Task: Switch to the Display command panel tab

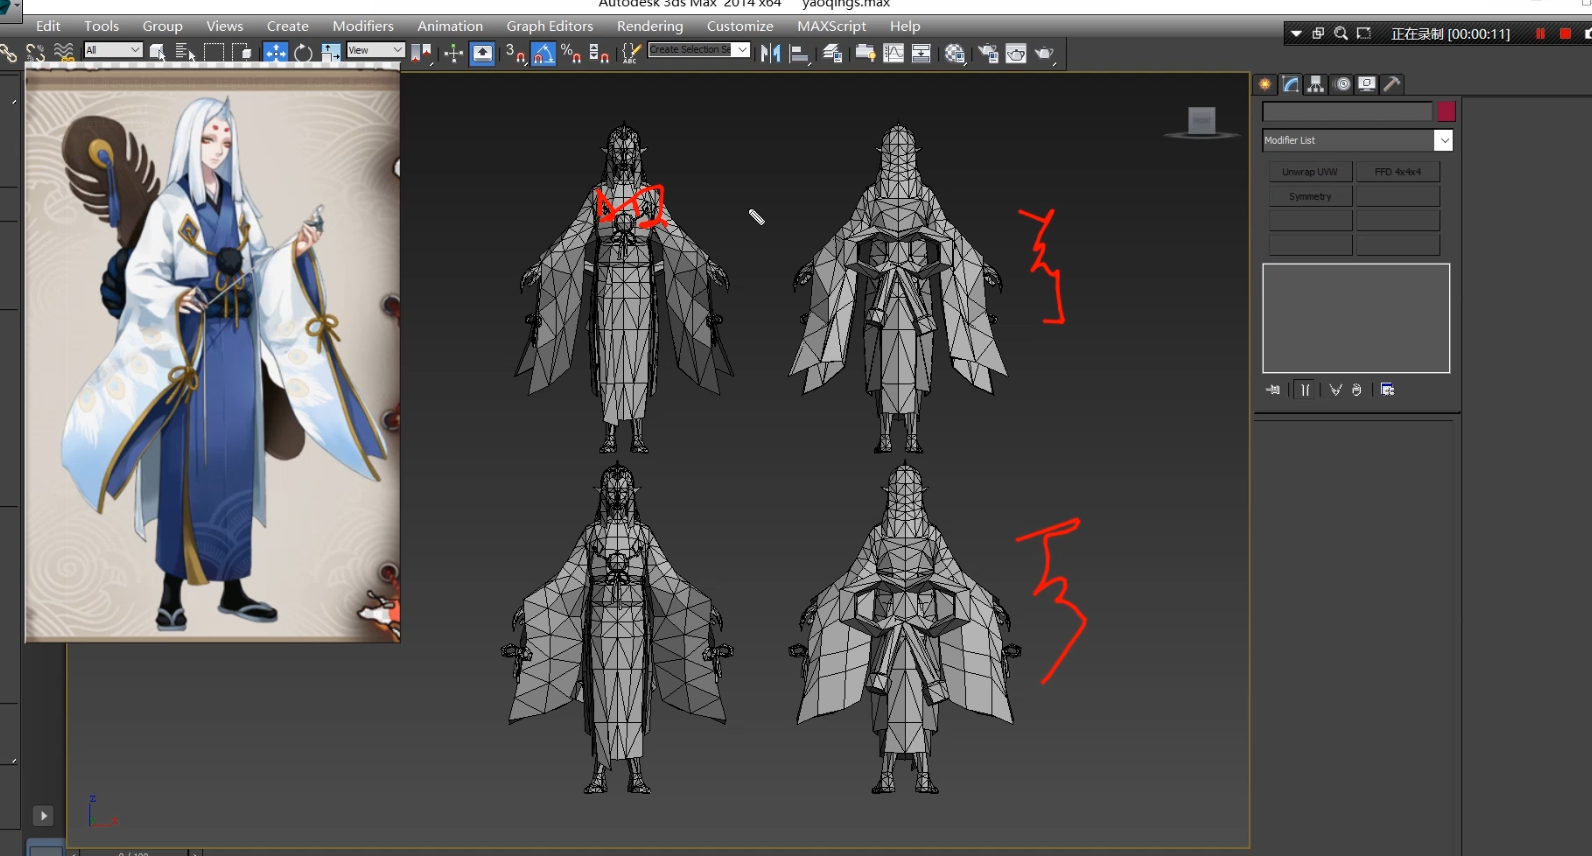Action: [x=1367, y=84]
